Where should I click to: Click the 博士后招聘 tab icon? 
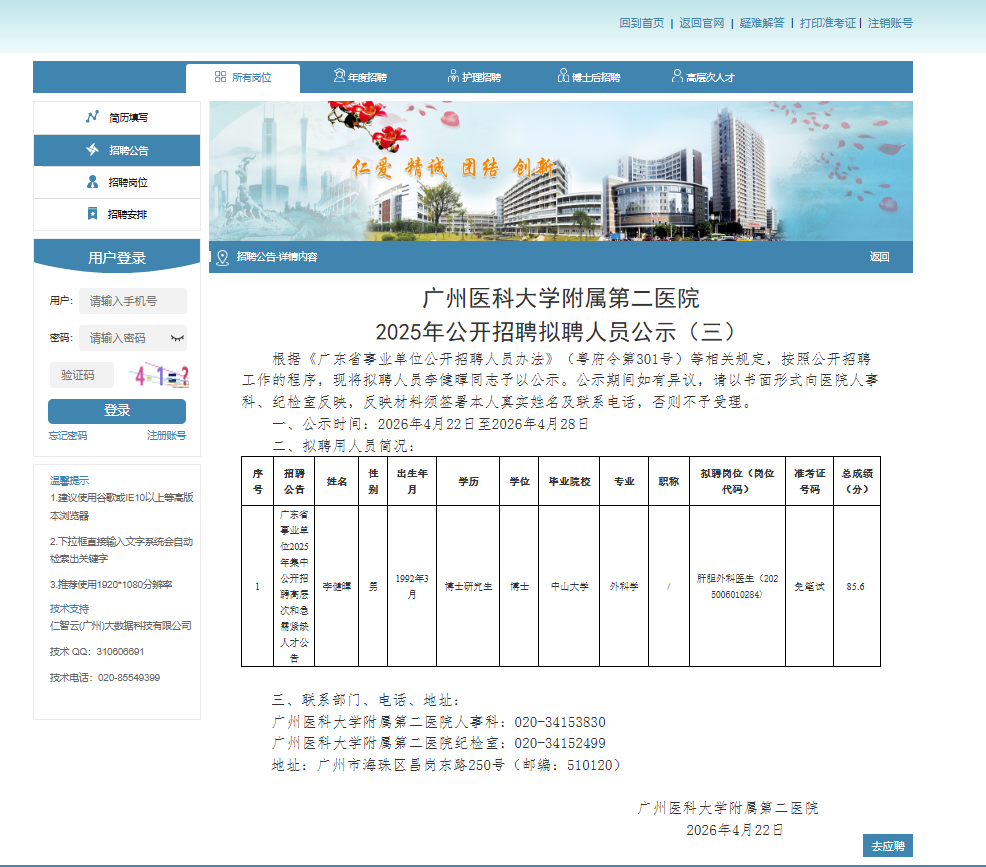coord(564,77)
